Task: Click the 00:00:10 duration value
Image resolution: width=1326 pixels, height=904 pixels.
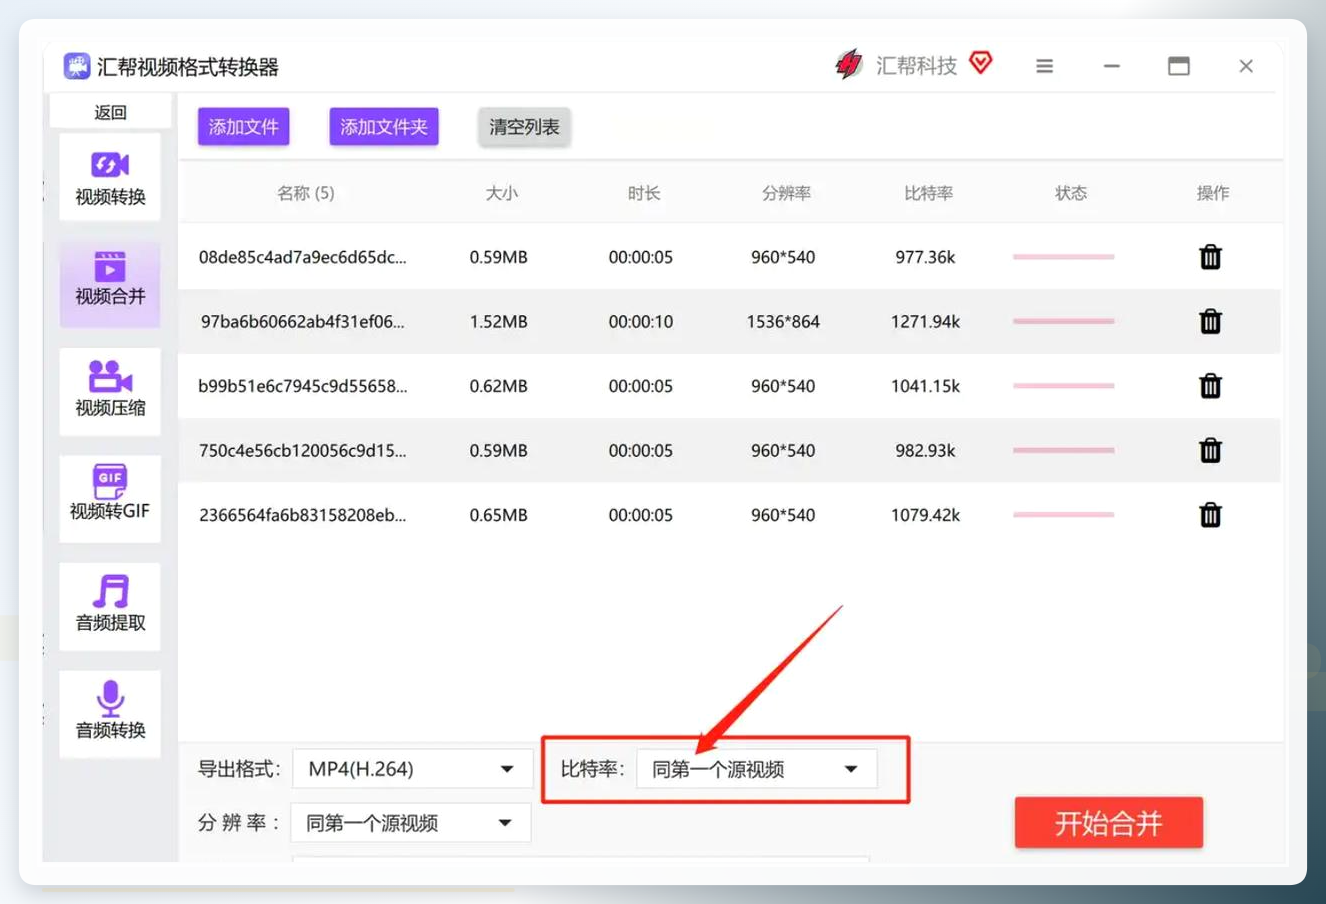Action: tap(641, 321)
